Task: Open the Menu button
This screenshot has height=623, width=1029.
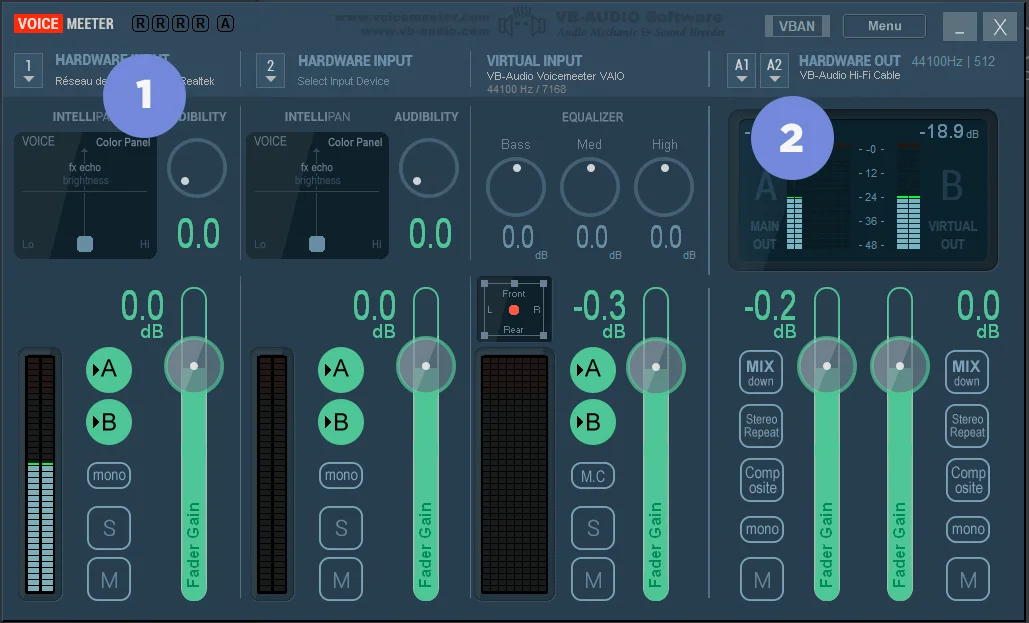Action: point(884,26)
